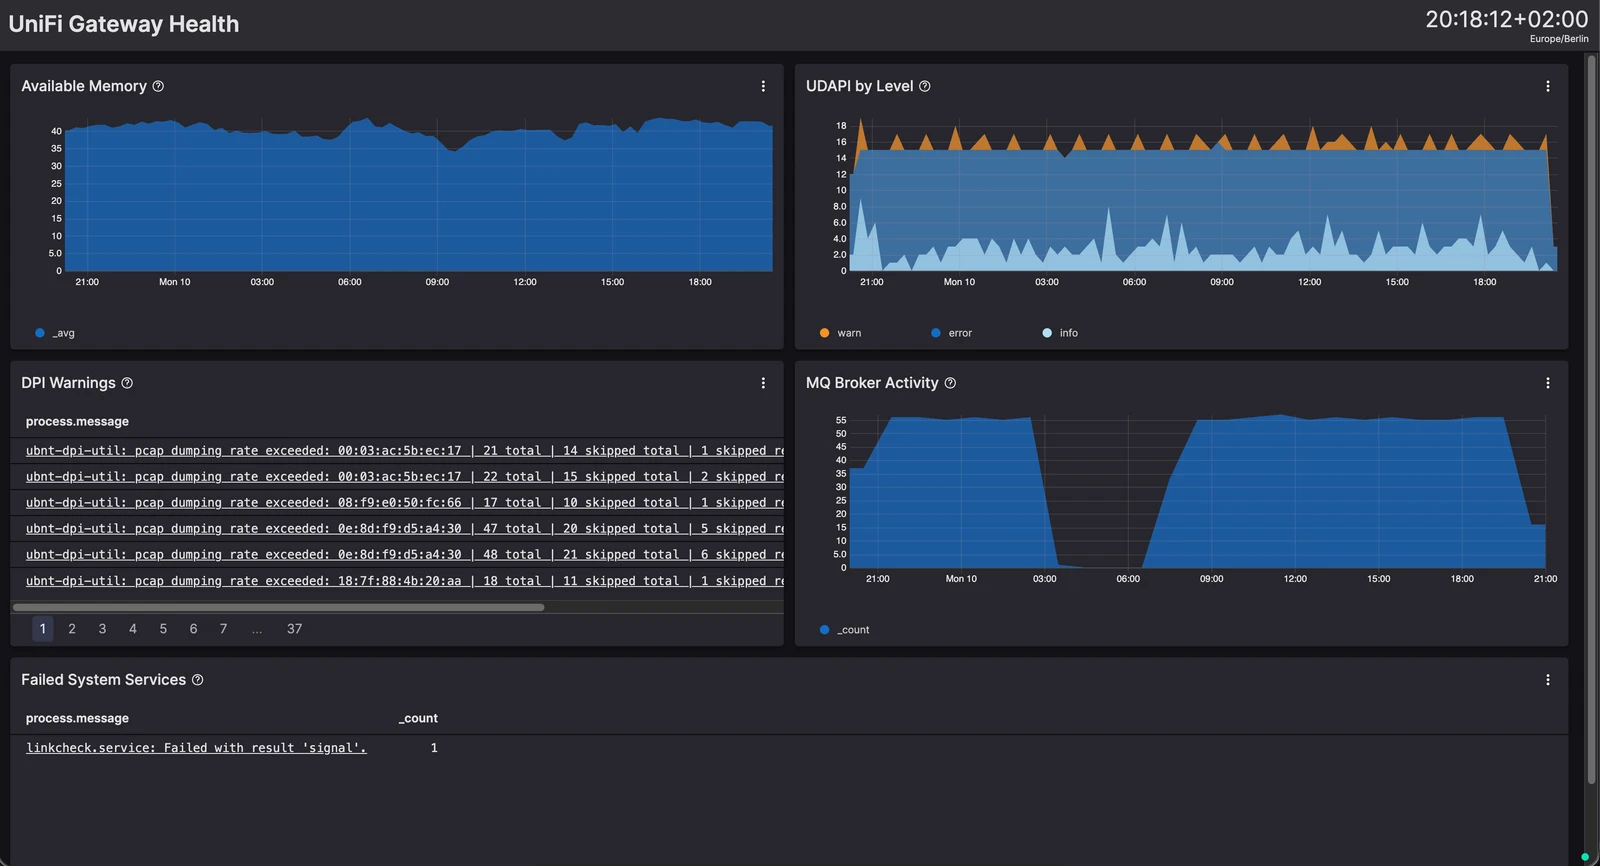
Task: Click the MQ Broker Activity panel title
Action: pos(872,383)
